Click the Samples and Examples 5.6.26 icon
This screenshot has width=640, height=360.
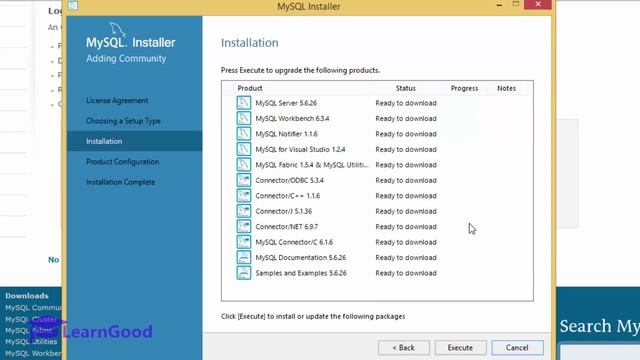[244, 273]
